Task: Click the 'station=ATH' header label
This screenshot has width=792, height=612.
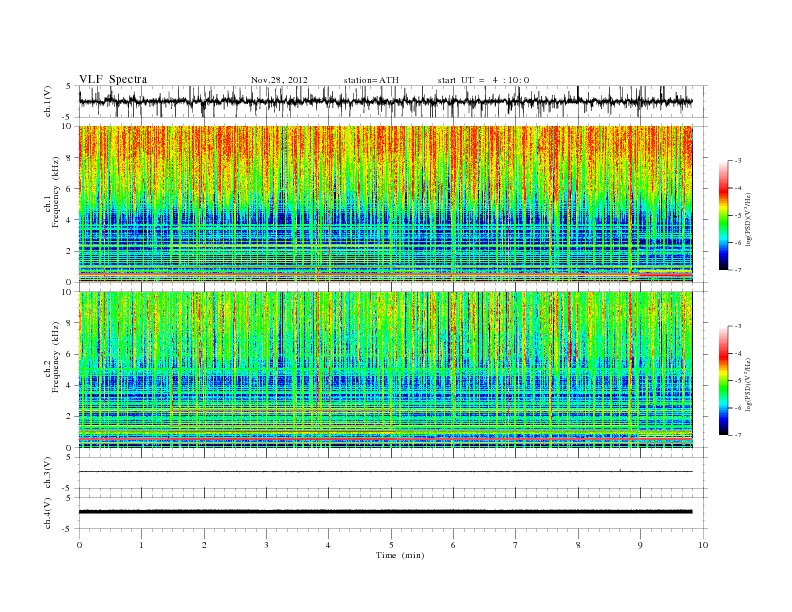Action: click(371, 80)
